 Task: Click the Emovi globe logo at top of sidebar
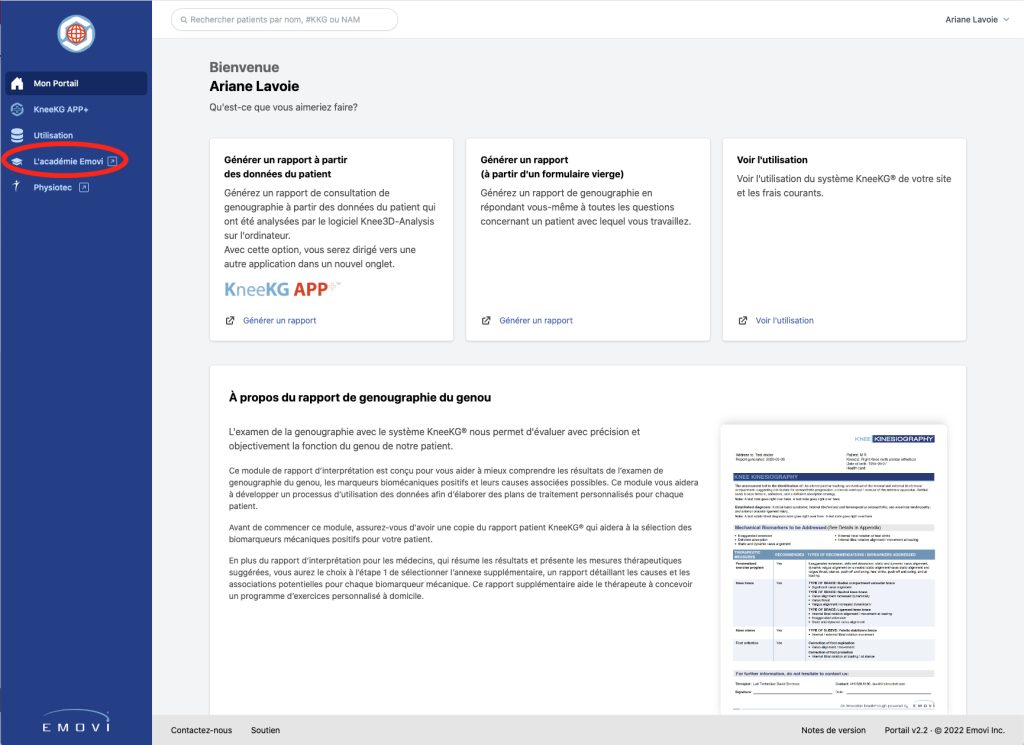pos(76,33)
